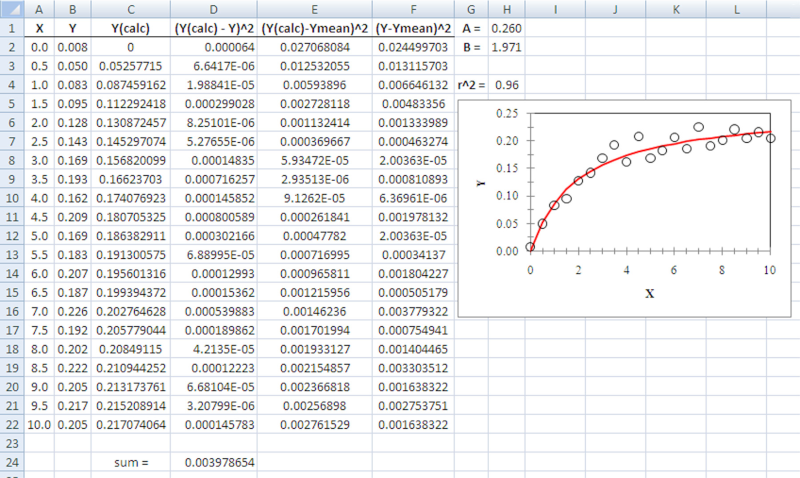Click the data point marker at X=7

tap(698, 127)
